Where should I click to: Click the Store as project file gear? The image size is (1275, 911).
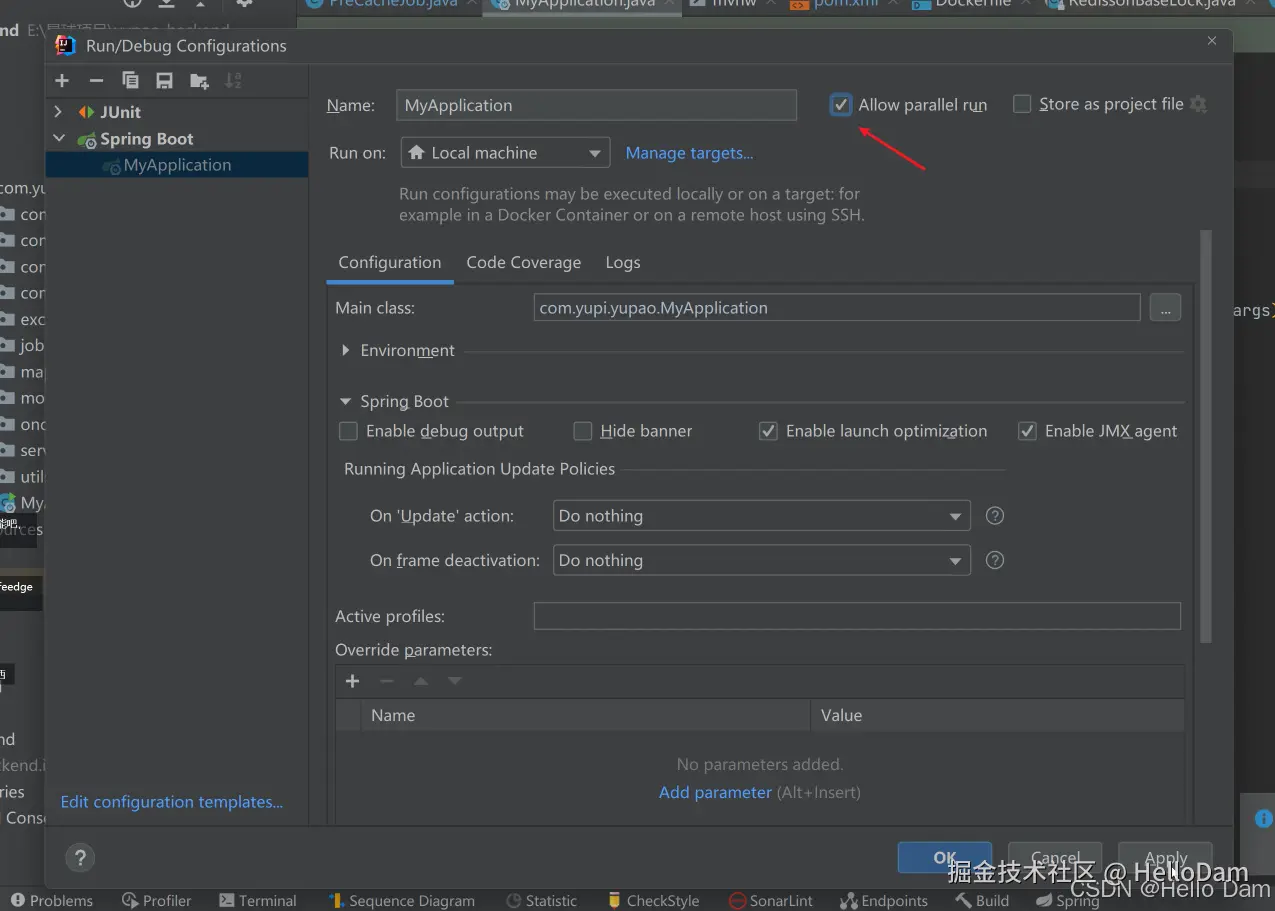click(1198, 104)
